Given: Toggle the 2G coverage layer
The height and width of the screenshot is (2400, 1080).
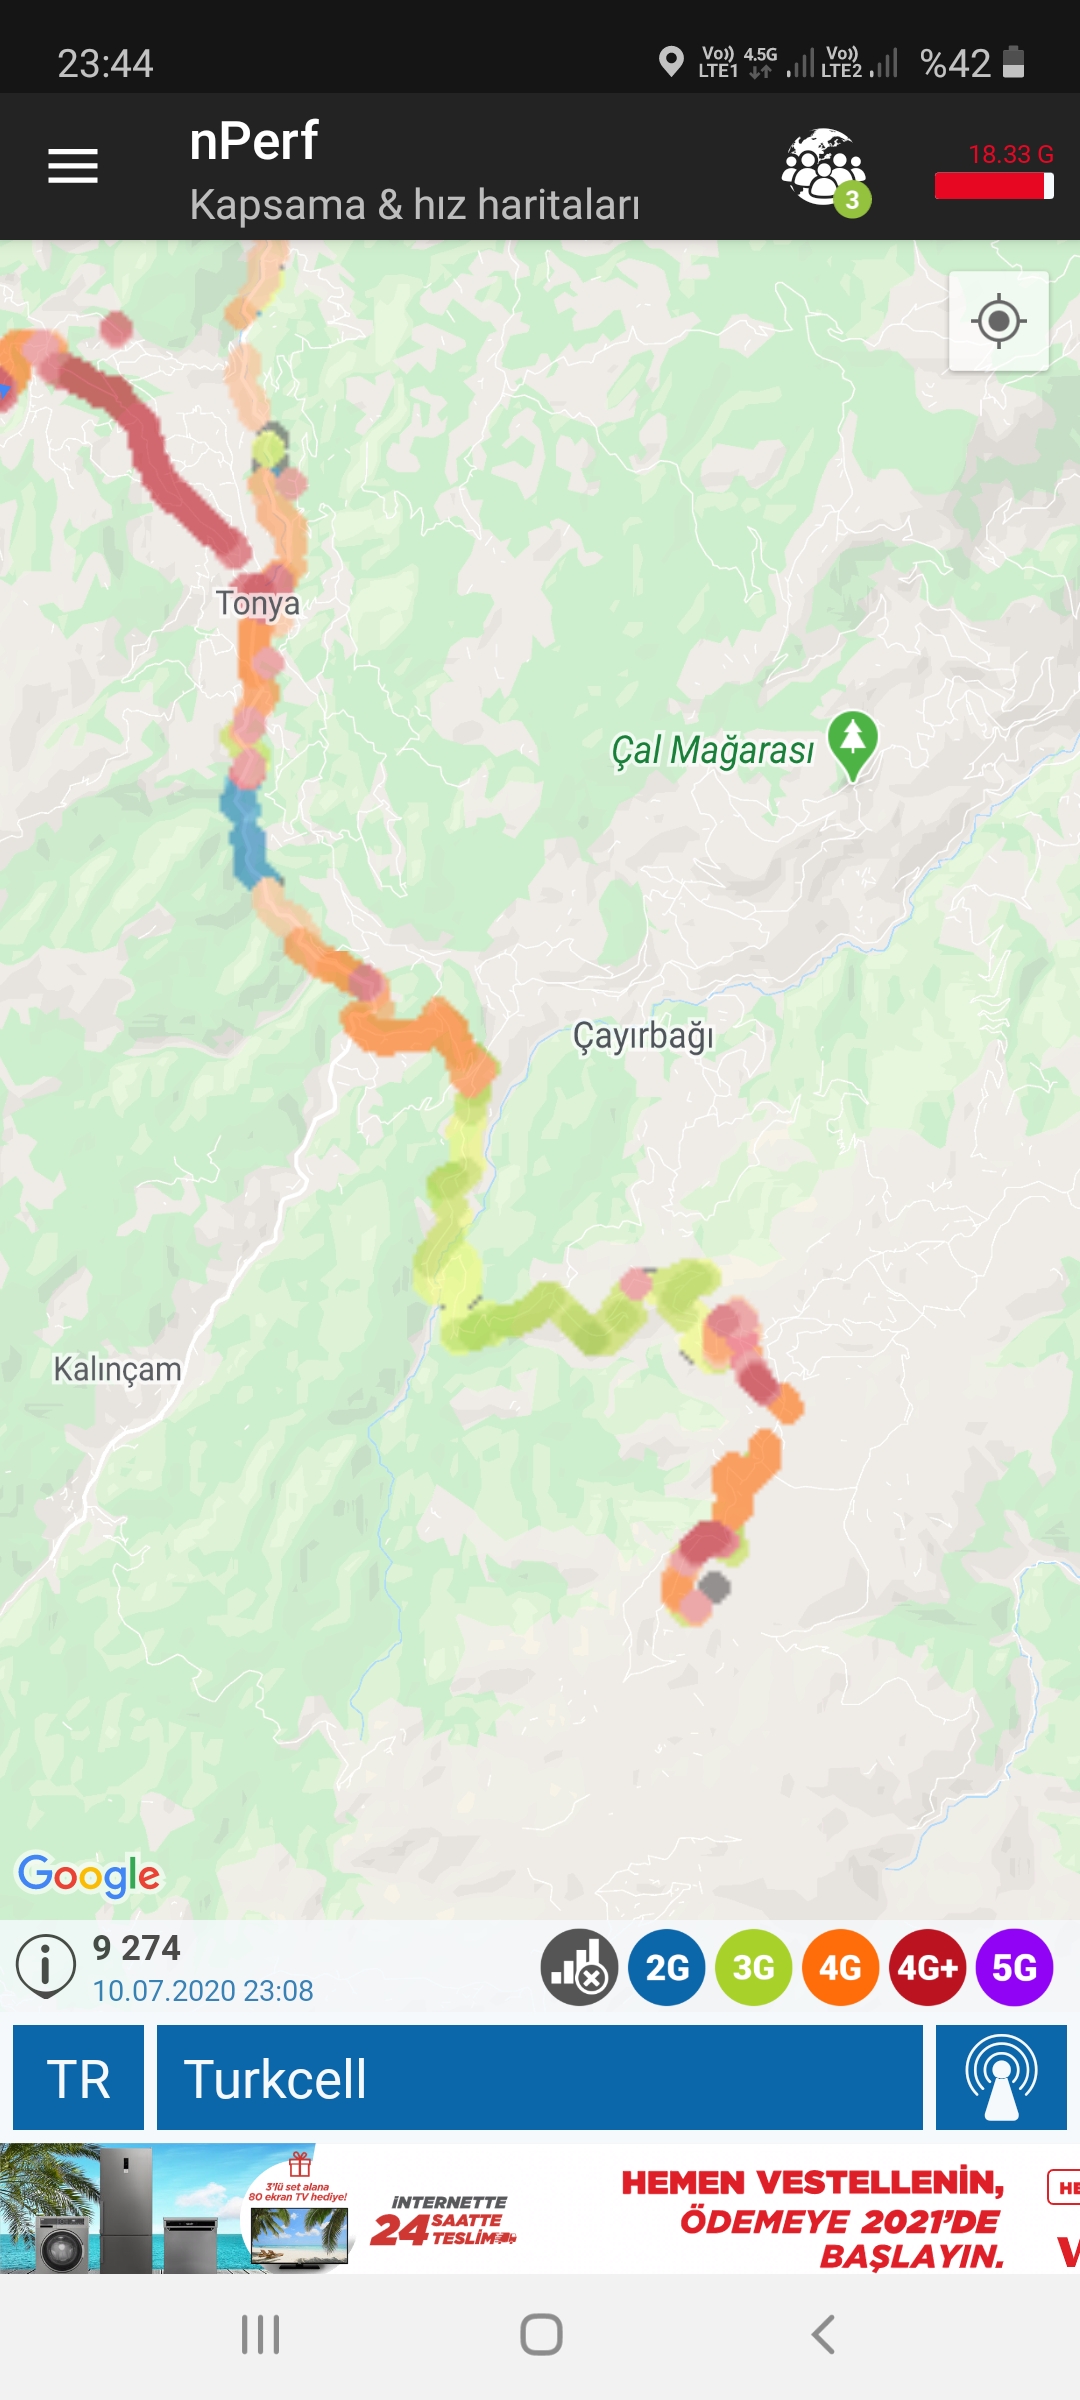Looking at the screenshot, I should click(667, 1967).
